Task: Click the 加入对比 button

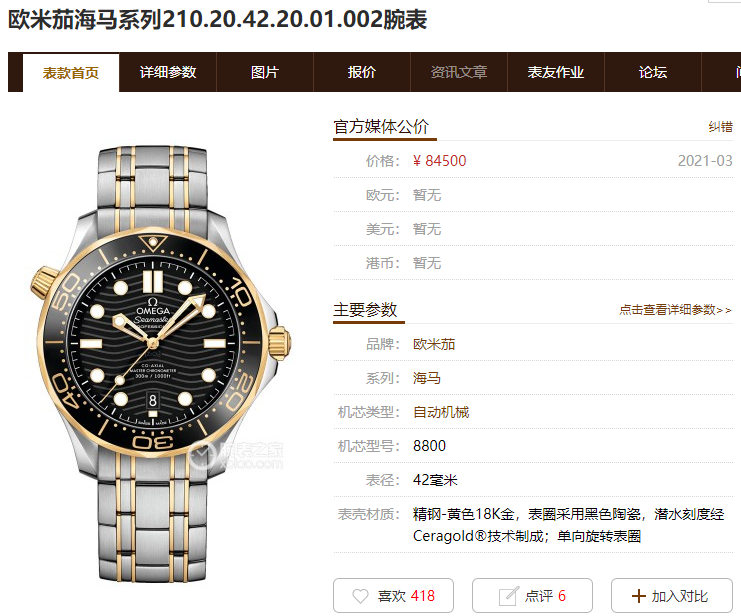Action: 672,596
